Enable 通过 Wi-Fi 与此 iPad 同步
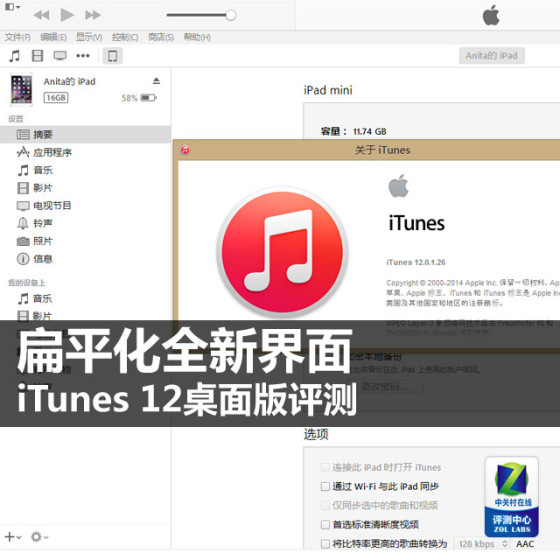The height and width of the screenshot is (560, 560). coord(325,486)
